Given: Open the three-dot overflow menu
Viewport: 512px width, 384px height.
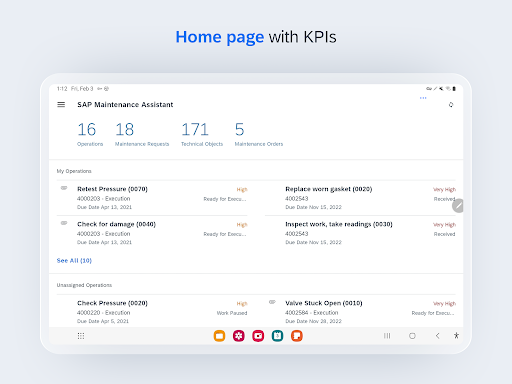Looking at the screenshot, I should tap(423, 98).
